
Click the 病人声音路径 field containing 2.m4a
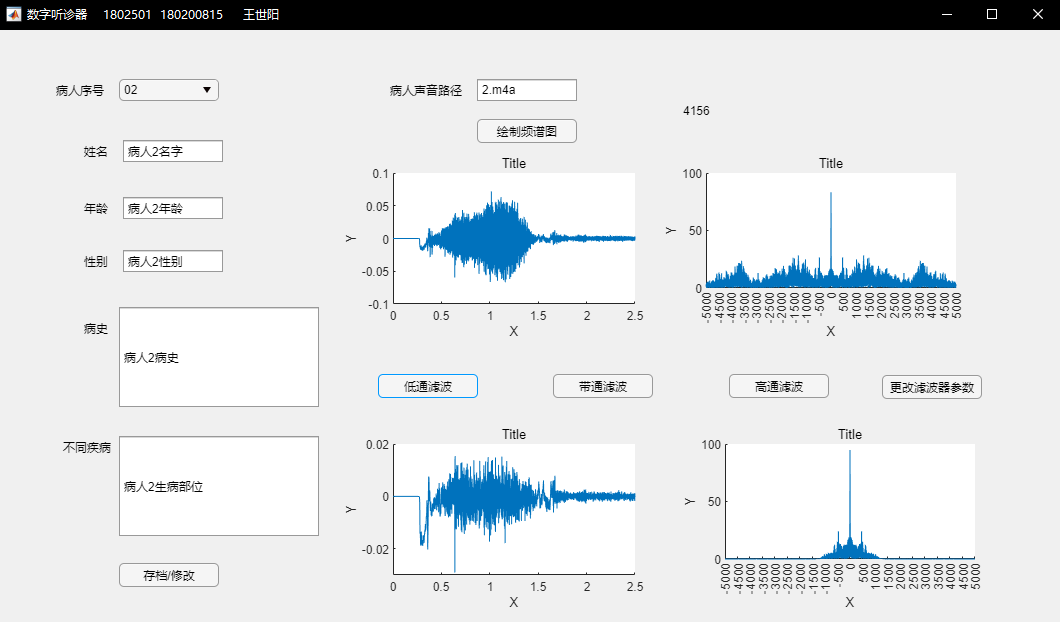pyautogui.click(x=527, y=90)
